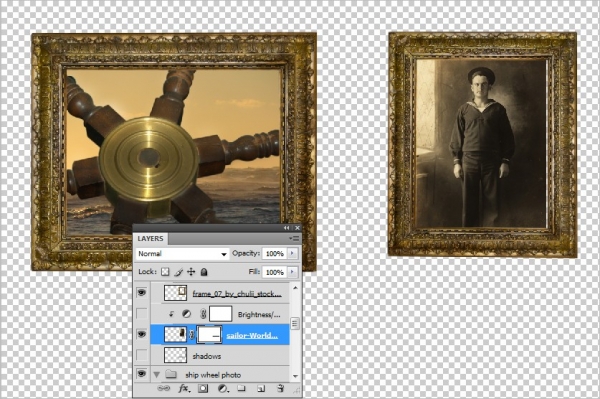This screenshot has height=399, width=600.
Task: Click the link layers chain icon at panel bottom
Action: click(163, 388)
